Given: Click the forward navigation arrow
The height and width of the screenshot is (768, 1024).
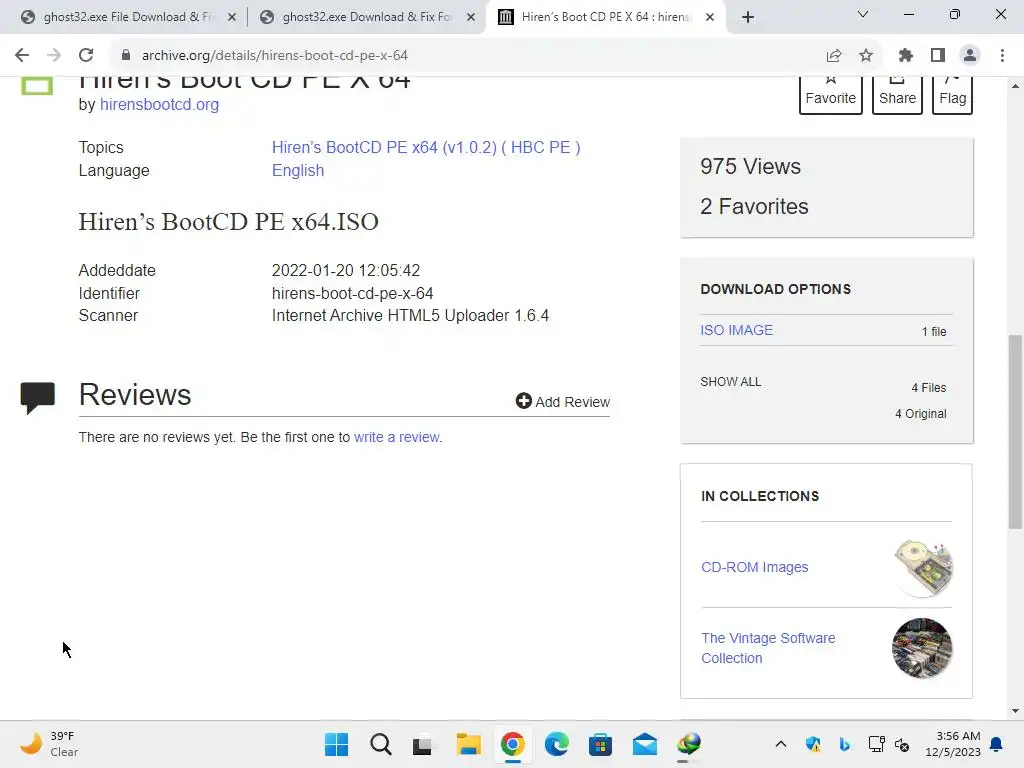Looking at the screenshot, I should point(54,56).
